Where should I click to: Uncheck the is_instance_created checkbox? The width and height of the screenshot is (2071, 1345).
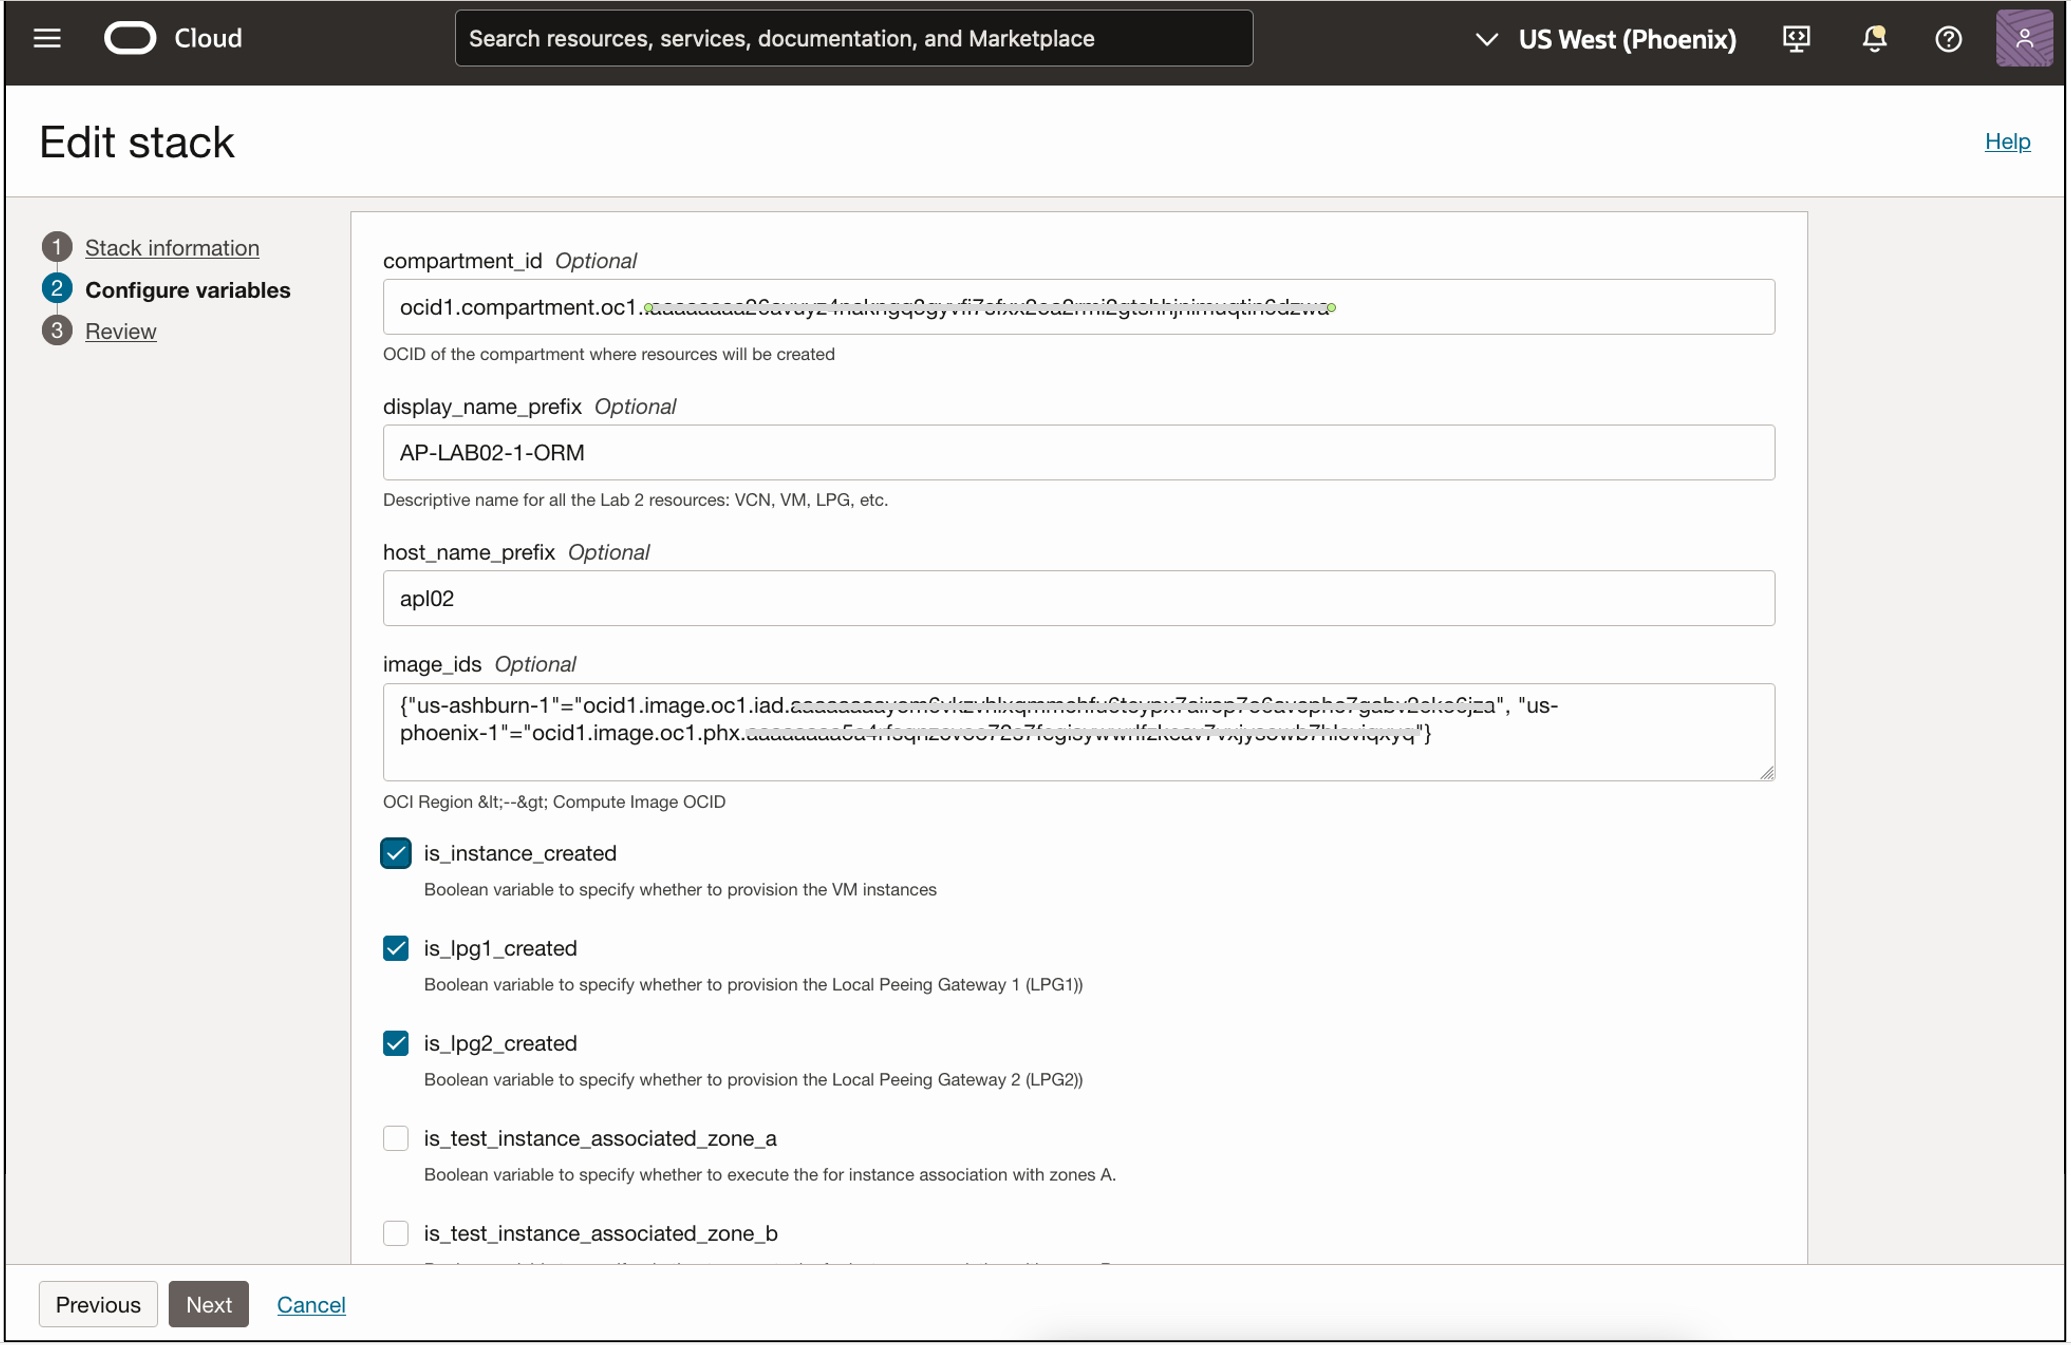click(x=396, y=853)
